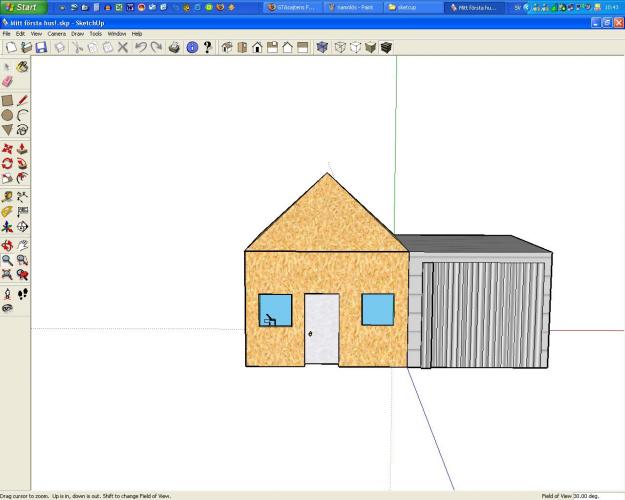625x500 pixels.
Task: Click the Print icon
Action: point(174,47)
